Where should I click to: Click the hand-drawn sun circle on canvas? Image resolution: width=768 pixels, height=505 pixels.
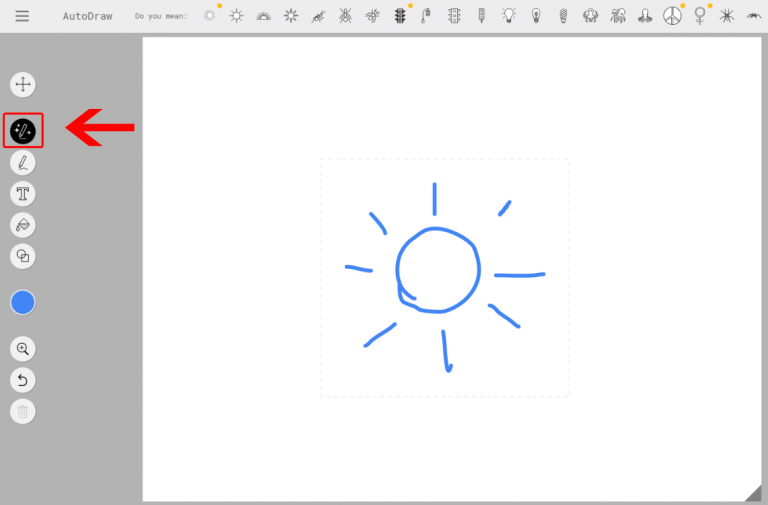[x=437, y=270]
